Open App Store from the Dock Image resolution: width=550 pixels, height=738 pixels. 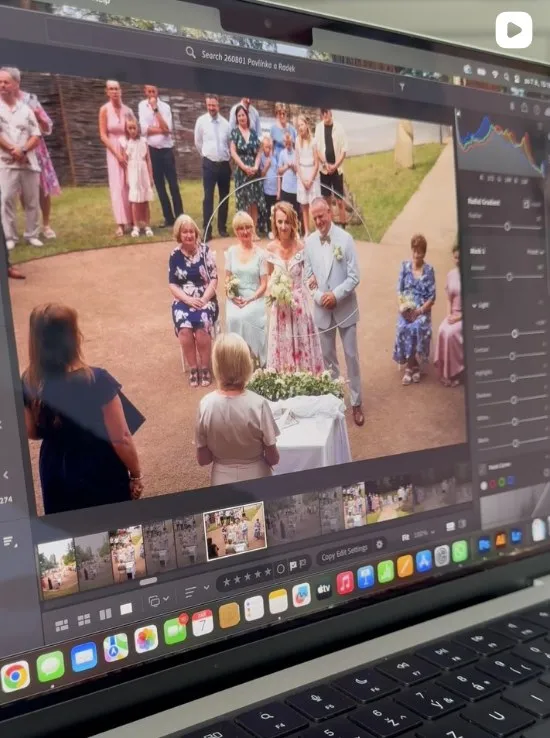(x=424, y=562)
